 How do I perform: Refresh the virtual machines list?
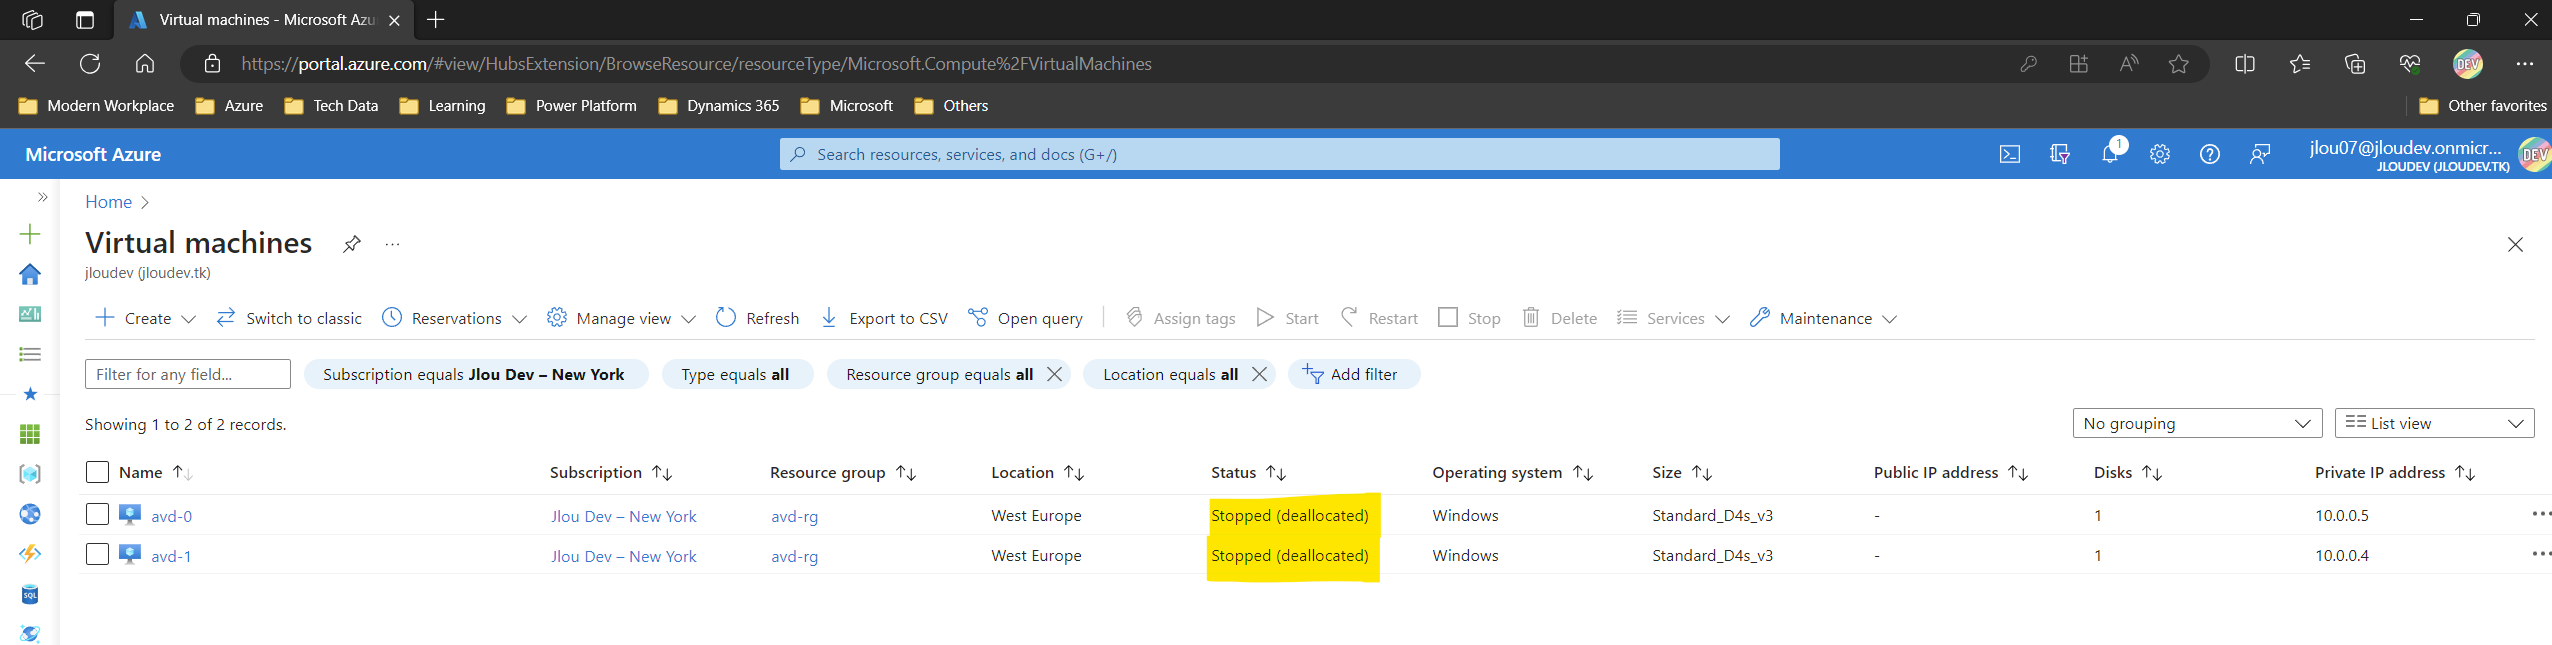click(758, 318)
